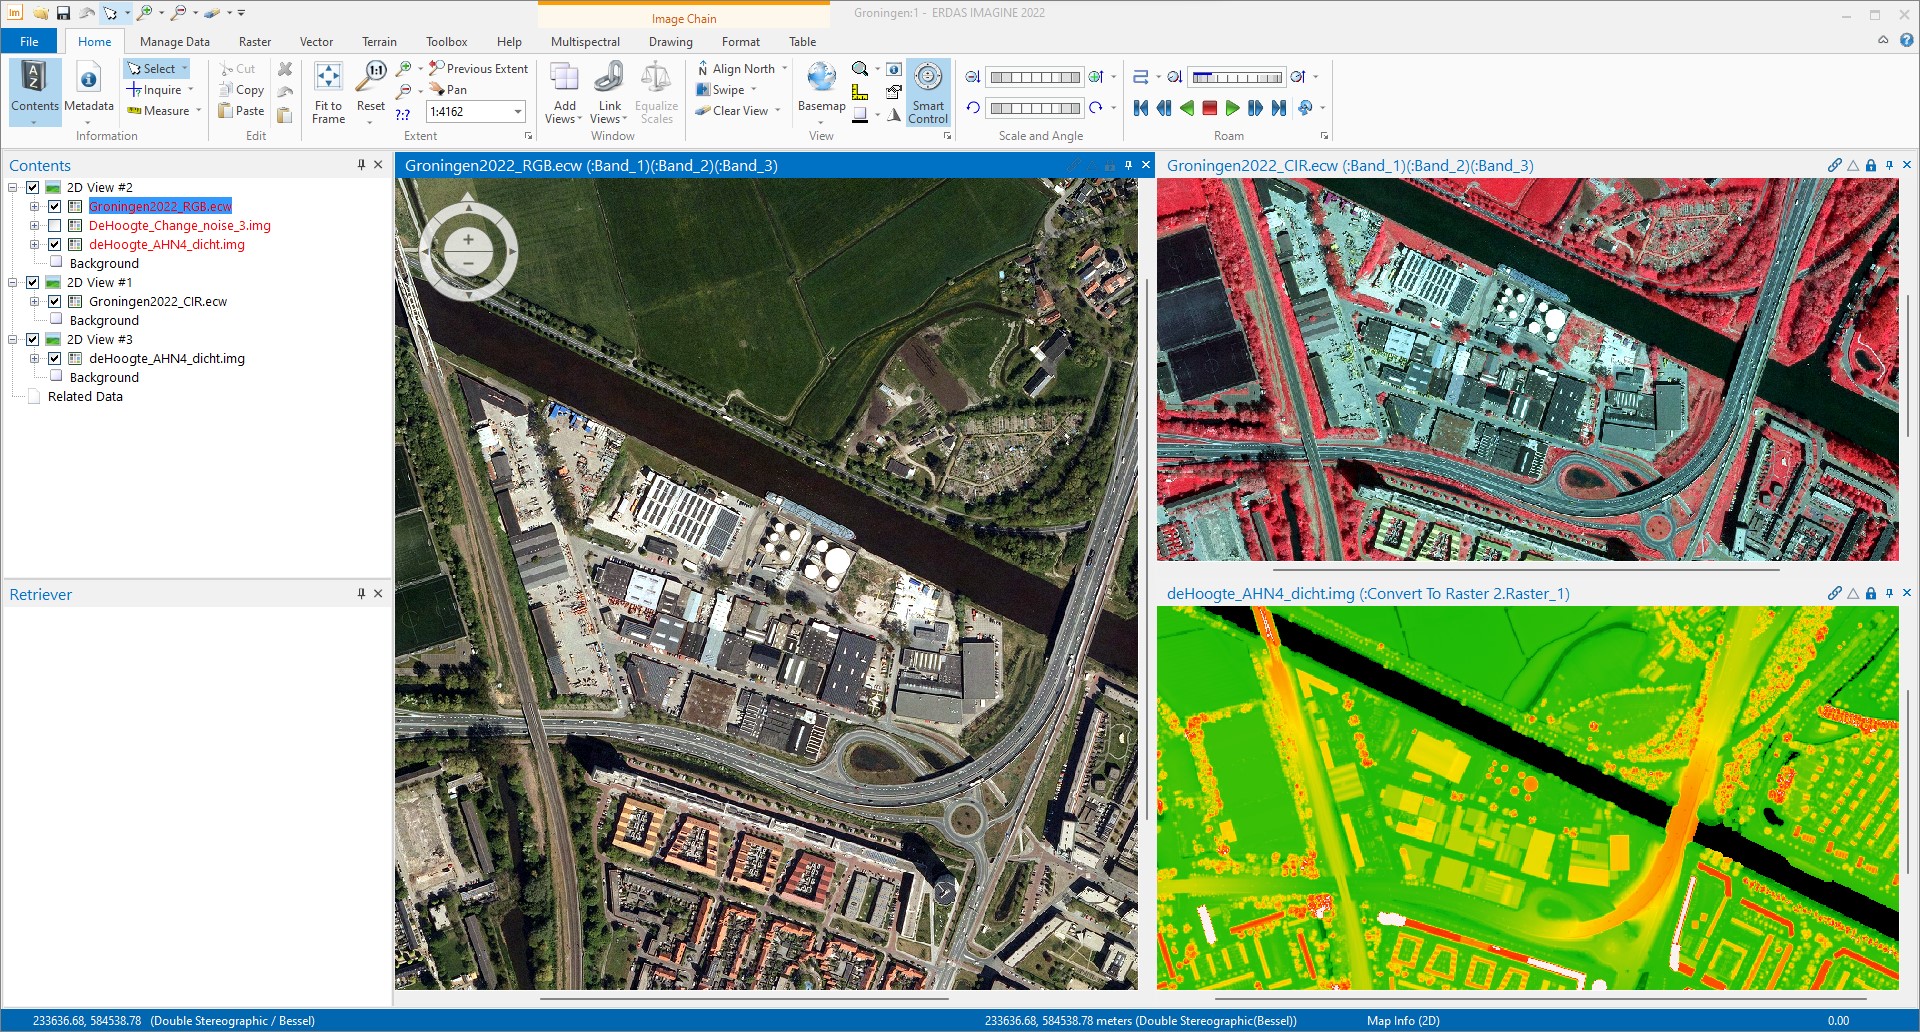Enable the DeHoogte_Change_noise_3.img layer checkbox
The image size is (1920, 1032).
click(x=55, y=226)
